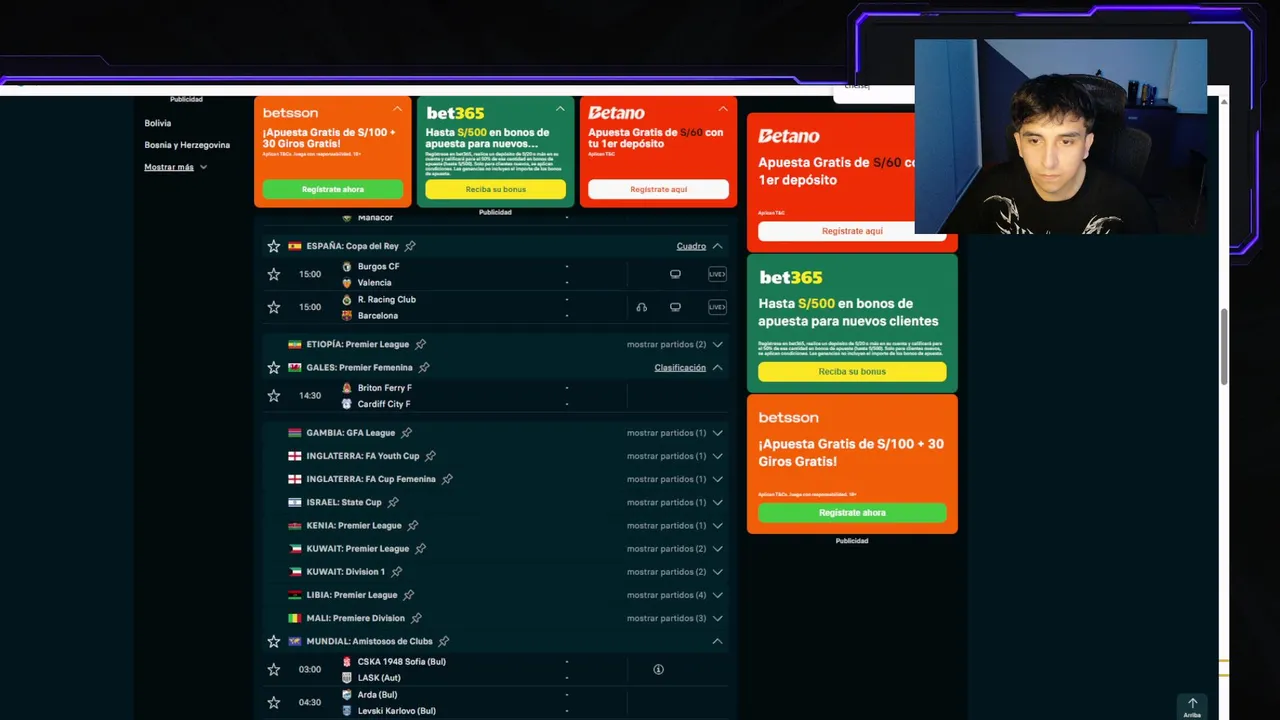
Task: Pin the Inglaterra FA Cup Femenina
Action: tap(447, 479)
